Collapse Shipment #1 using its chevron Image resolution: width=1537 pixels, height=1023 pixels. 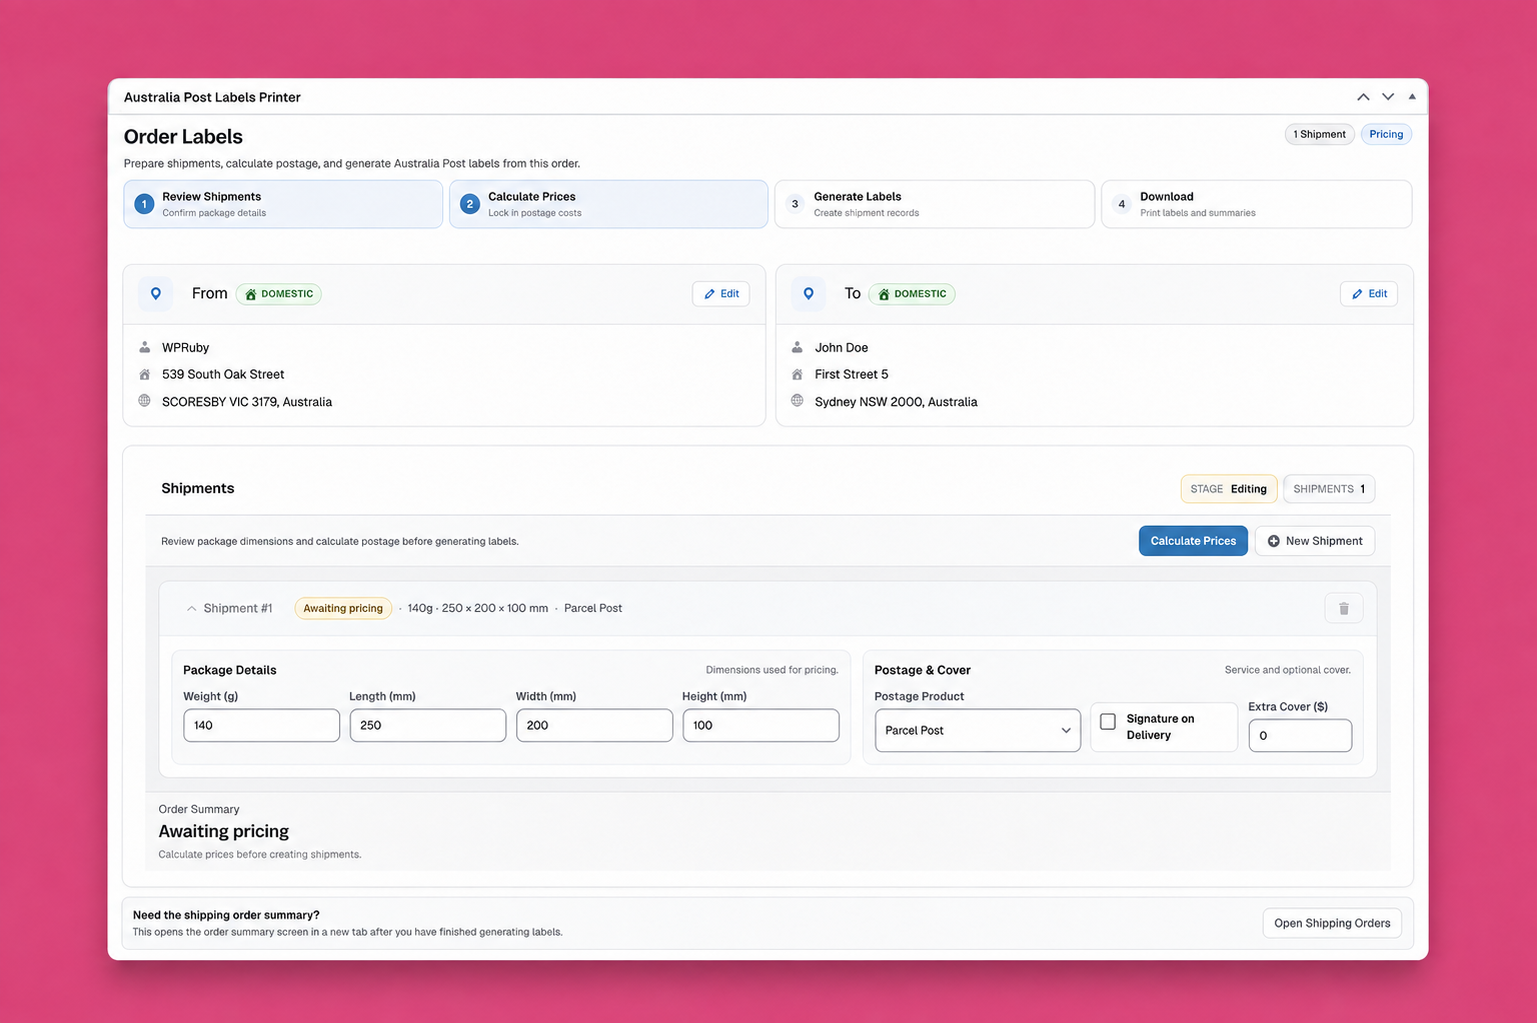[x=191, y=608]
